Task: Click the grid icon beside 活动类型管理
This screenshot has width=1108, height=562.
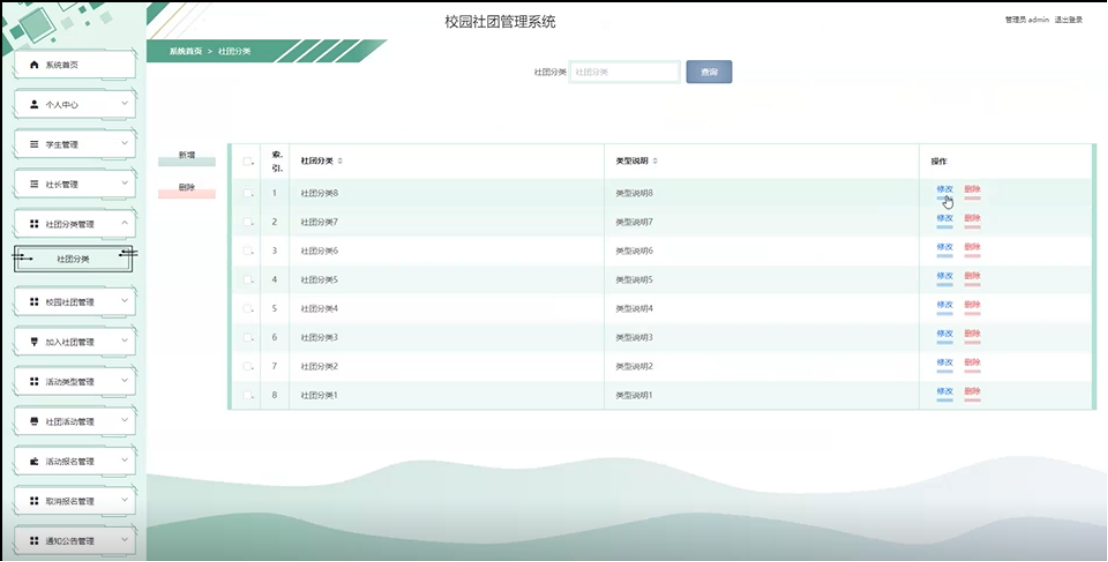Action: [34, 382]
